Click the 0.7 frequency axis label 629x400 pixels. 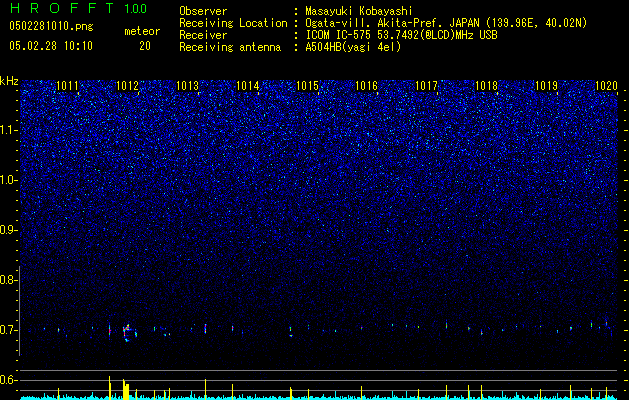pyautogui.click(x=8, y=330)
